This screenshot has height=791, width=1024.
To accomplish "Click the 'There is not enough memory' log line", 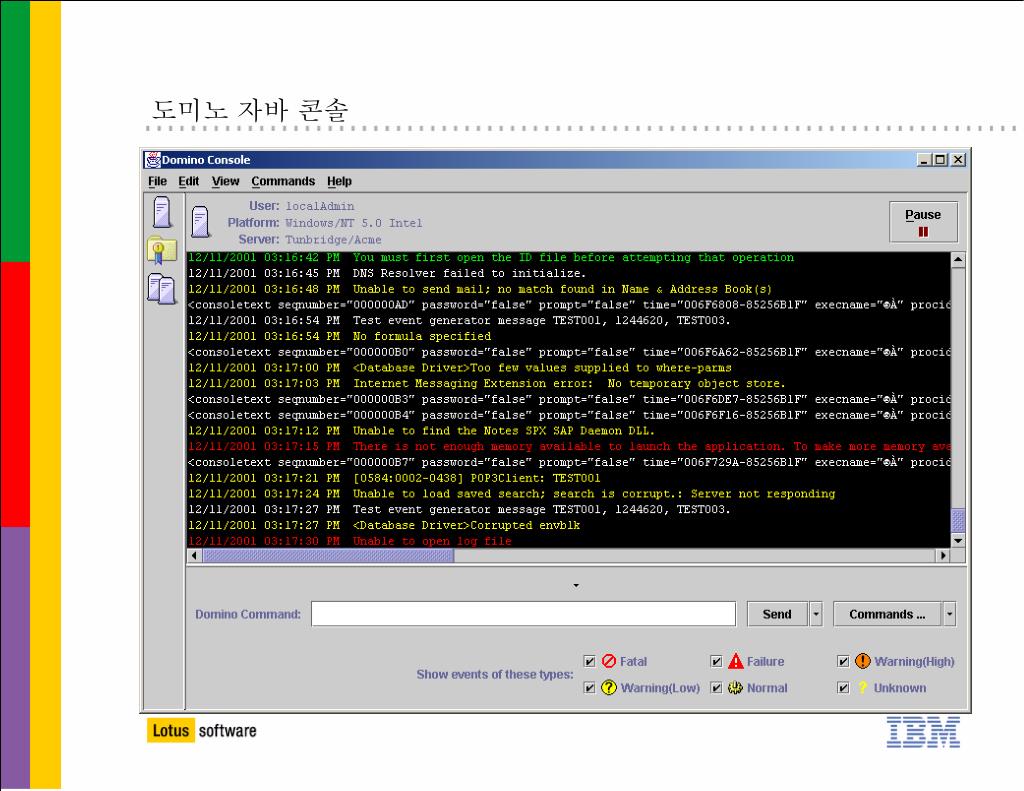I will 569,447.
